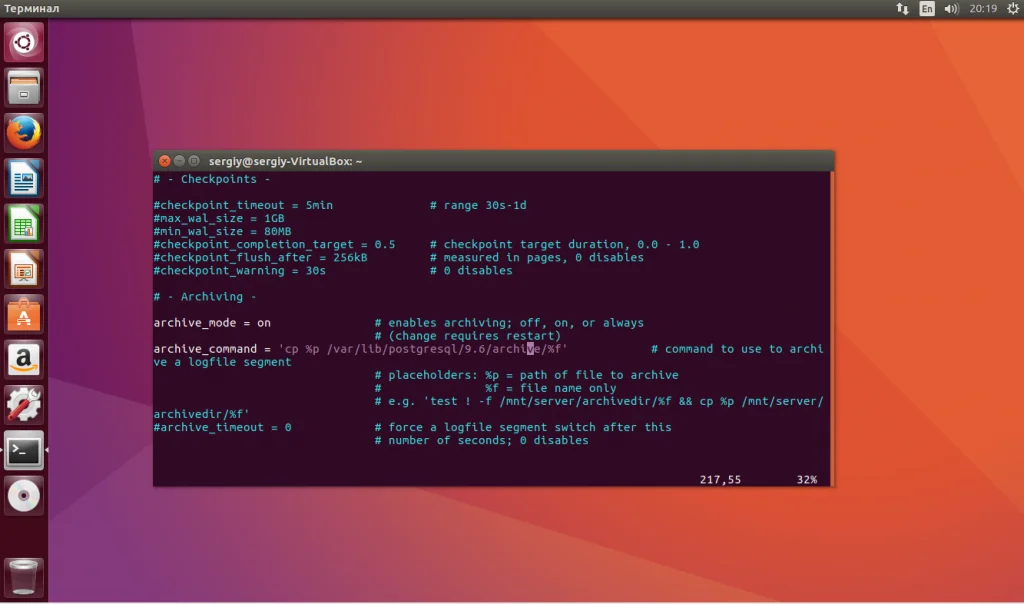
Task: Click the terminal vertical scrollbar
Action: point(832,328)
